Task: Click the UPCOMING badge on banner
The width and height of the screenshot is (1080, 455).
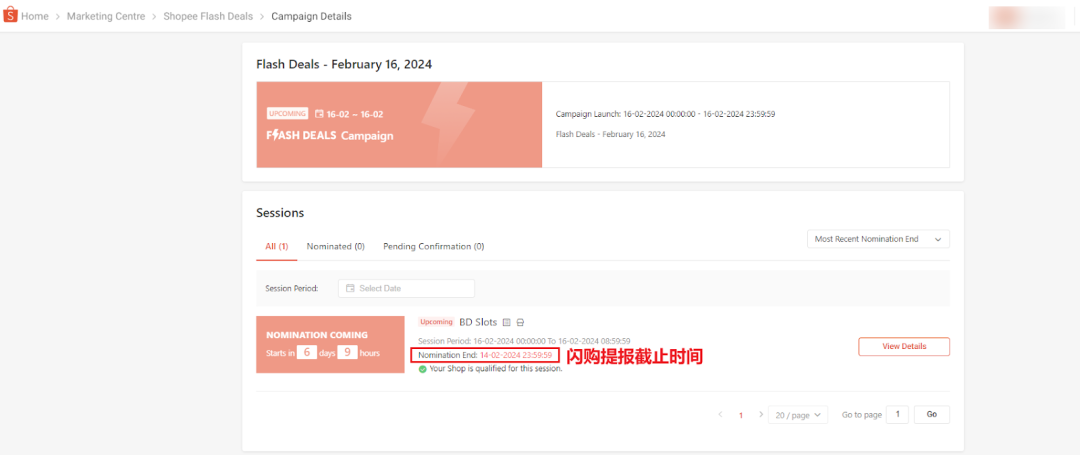Action: (x=287, y=114)
